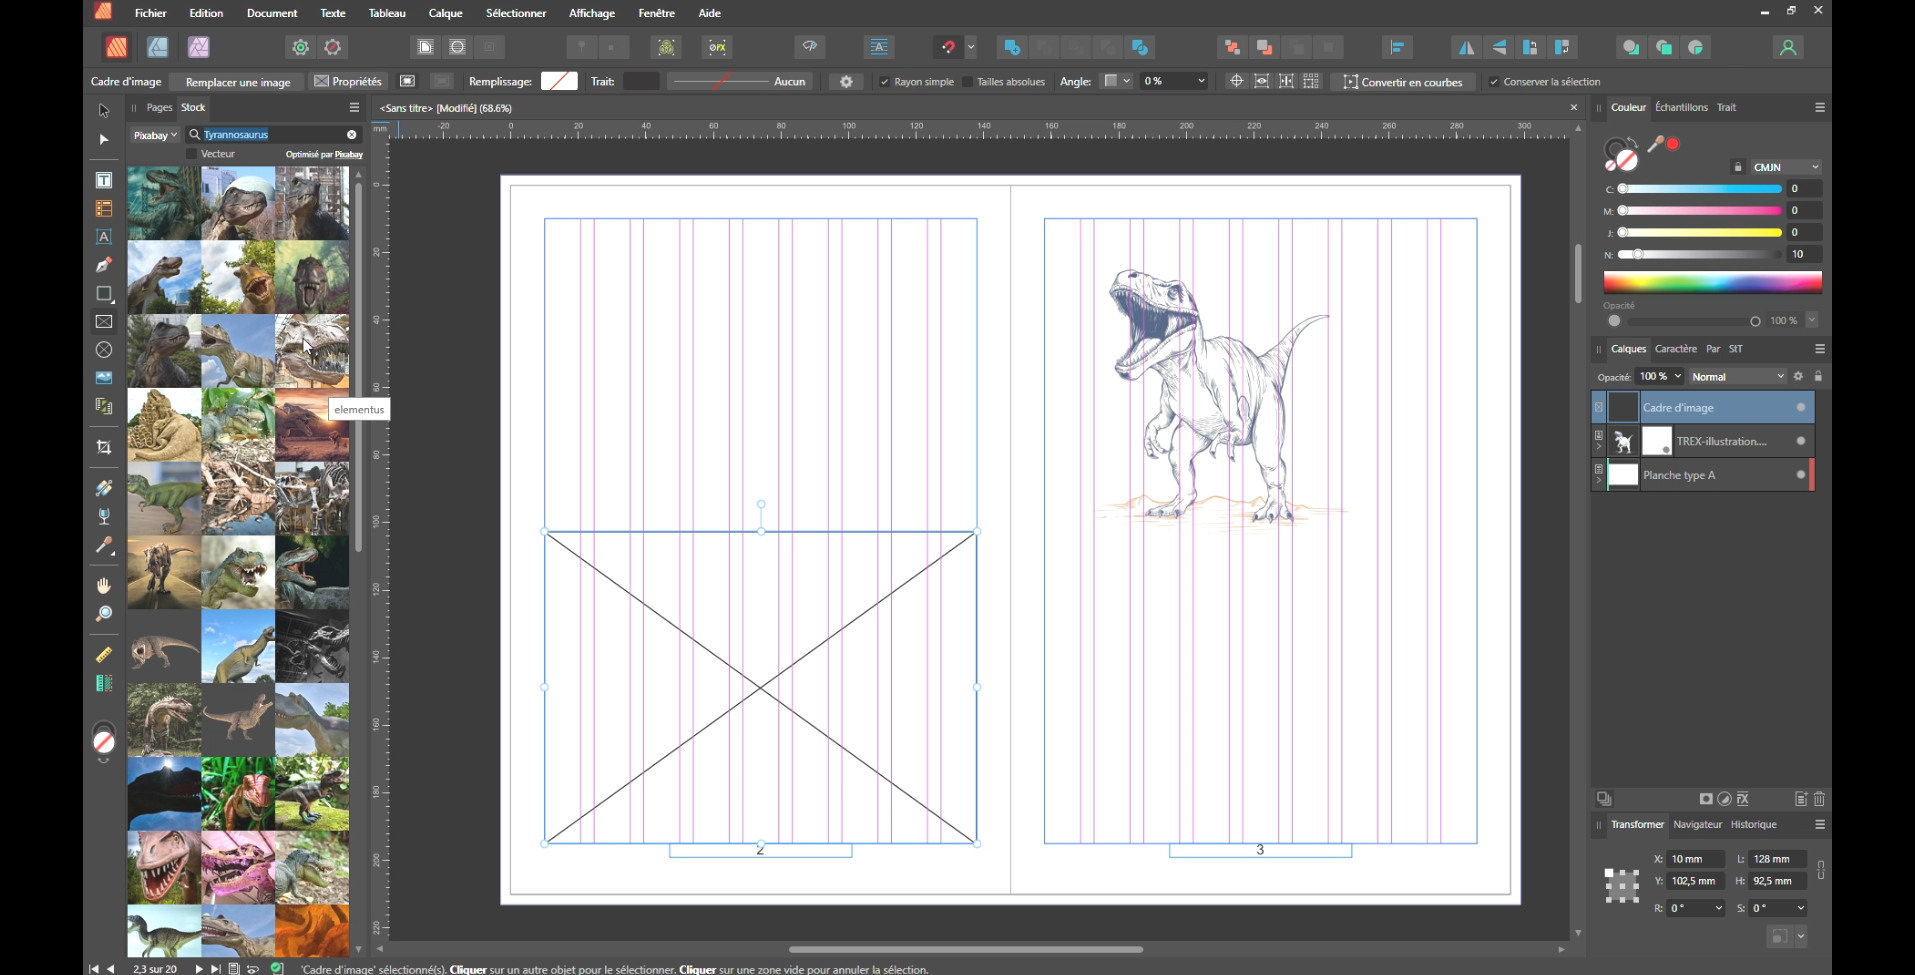Select the Place Image tool
Viewport: 1915px width, 975px height.
103,378
